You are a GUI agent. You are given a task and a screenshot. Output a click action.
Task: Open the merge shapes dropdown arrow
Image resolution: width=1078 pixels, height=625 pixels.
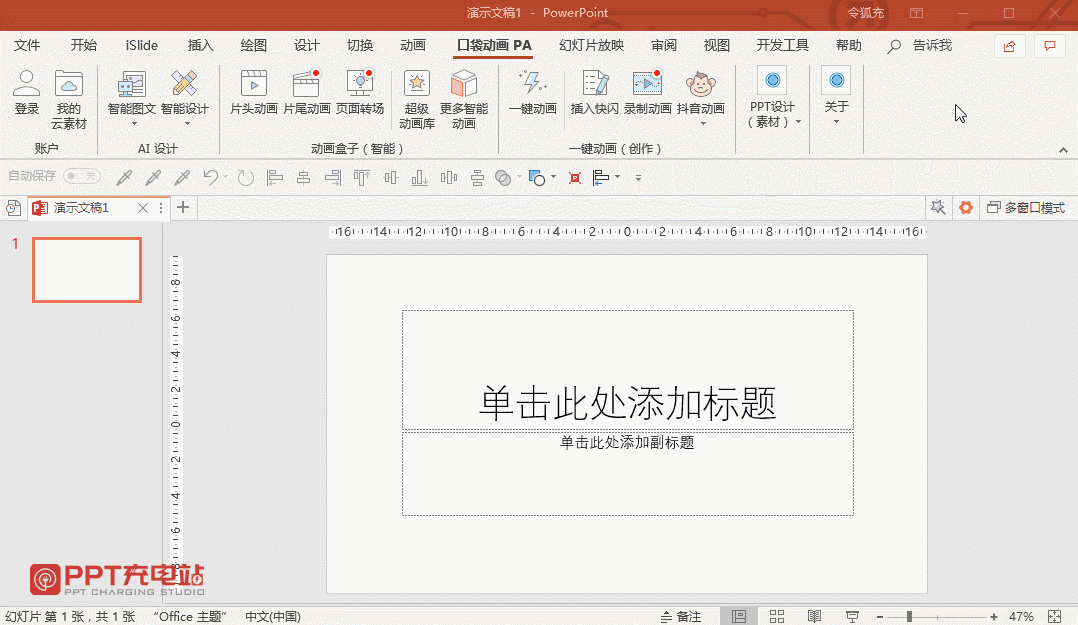(519, 177)
